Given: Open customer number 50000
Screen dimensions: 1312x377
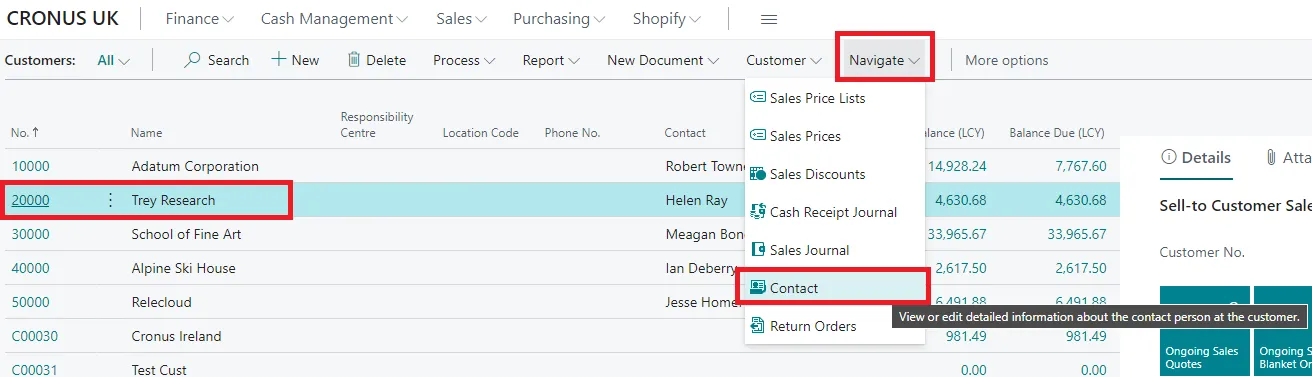Looking at the screenshot, I should pyautogui.click(x=30, y=302).
